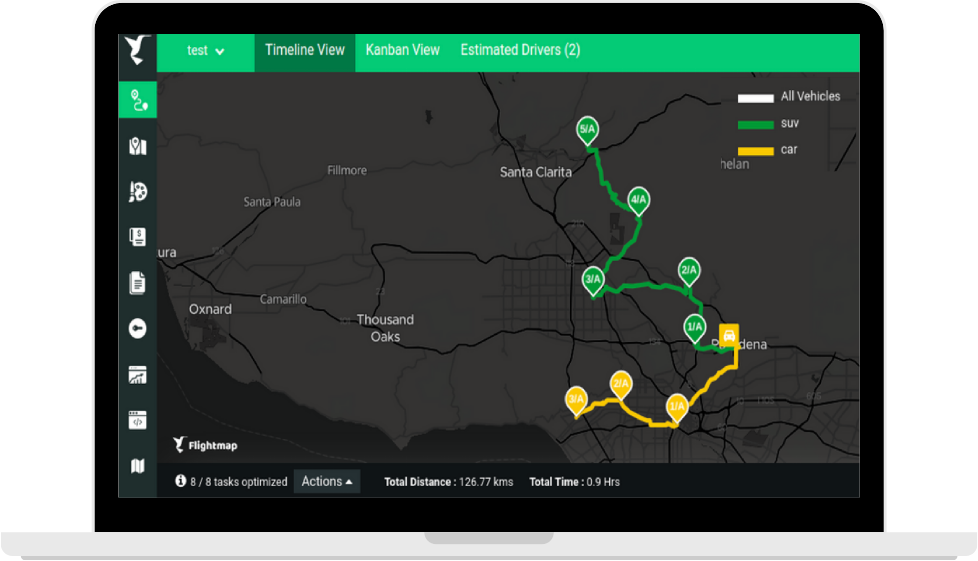Select green suv stop 4/A marker
The image size is (978, 561).
pyautogui.click(x=638, y=201)
